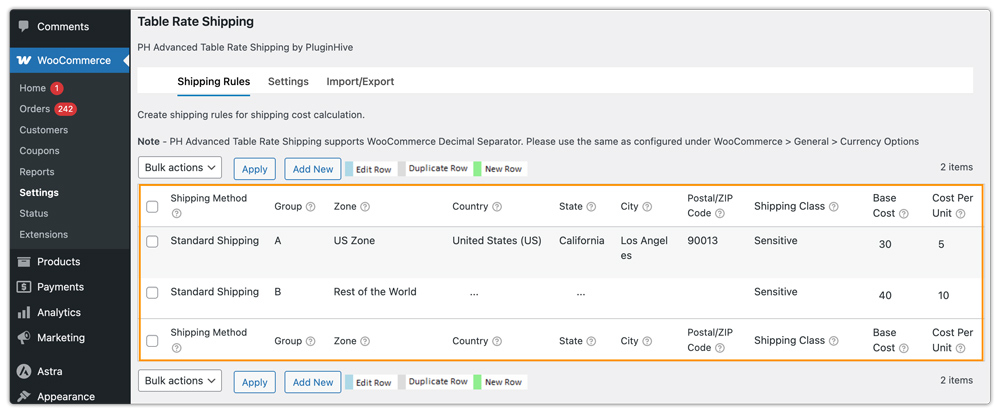Click help icon under Shipping Method header

click(x=177, y=214)
